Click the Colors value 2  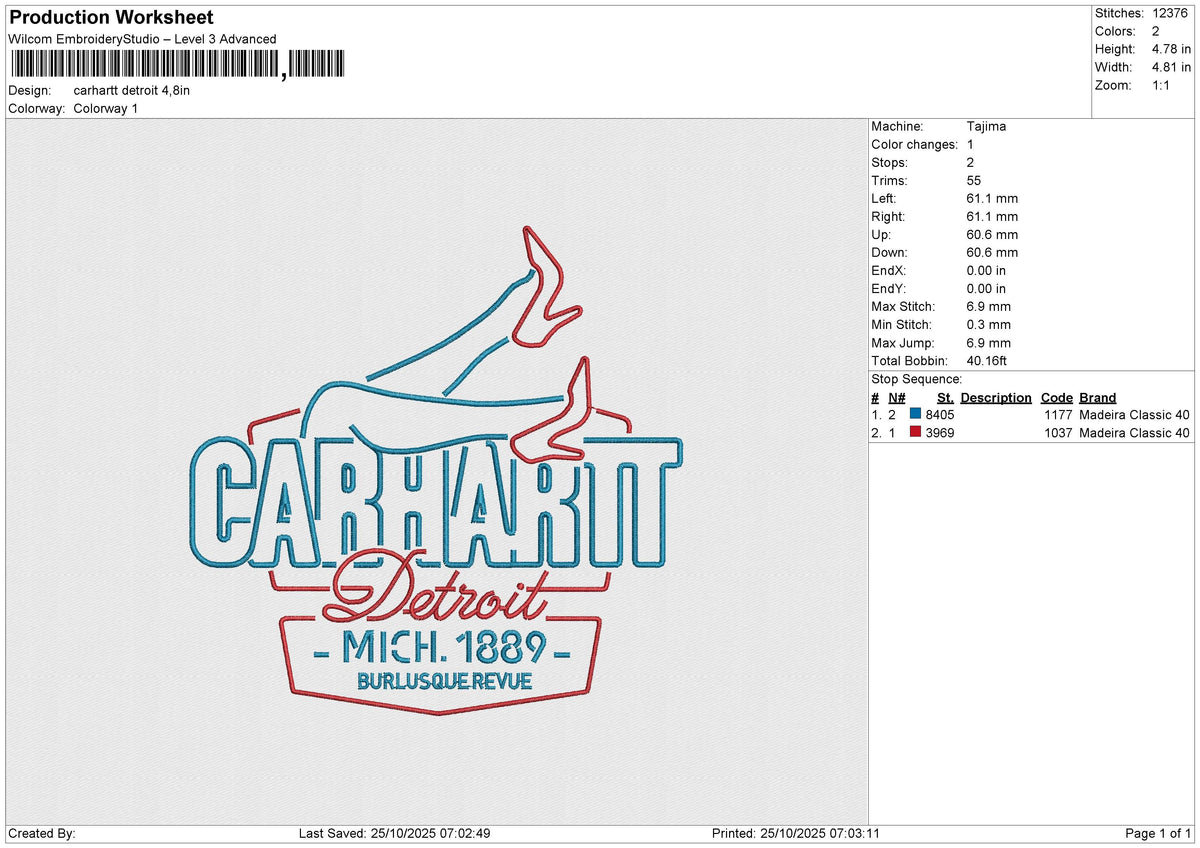[x=1156, y=31]
